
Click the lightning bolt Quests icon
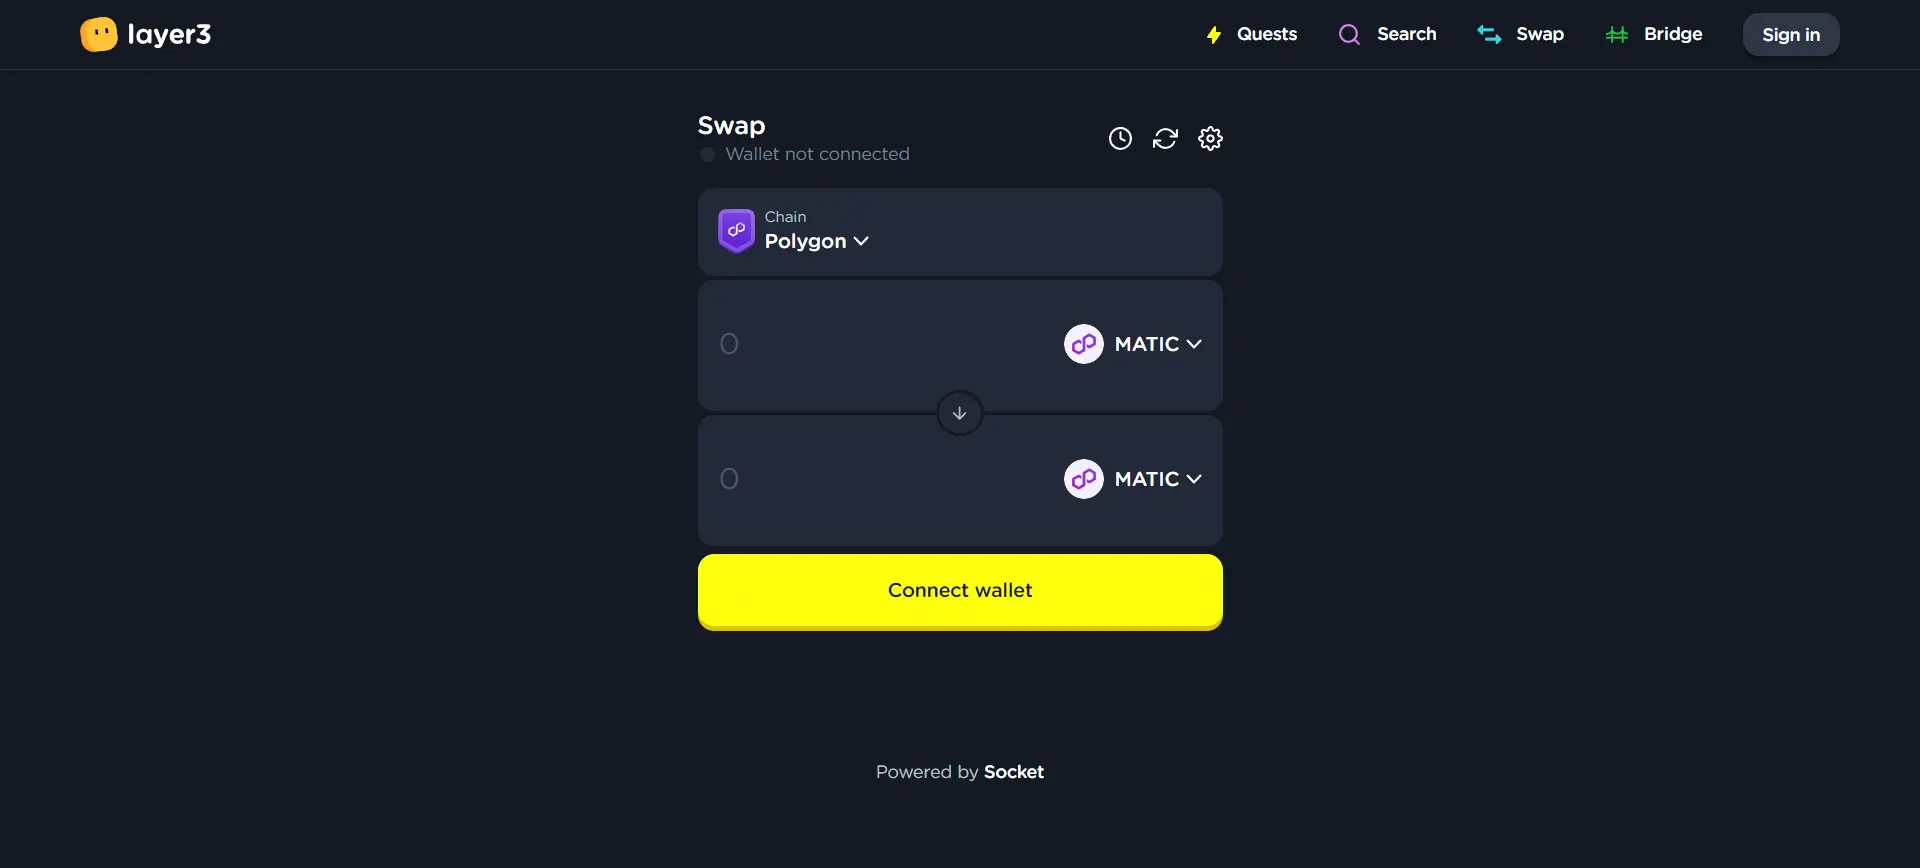(x=1213, y=35)
